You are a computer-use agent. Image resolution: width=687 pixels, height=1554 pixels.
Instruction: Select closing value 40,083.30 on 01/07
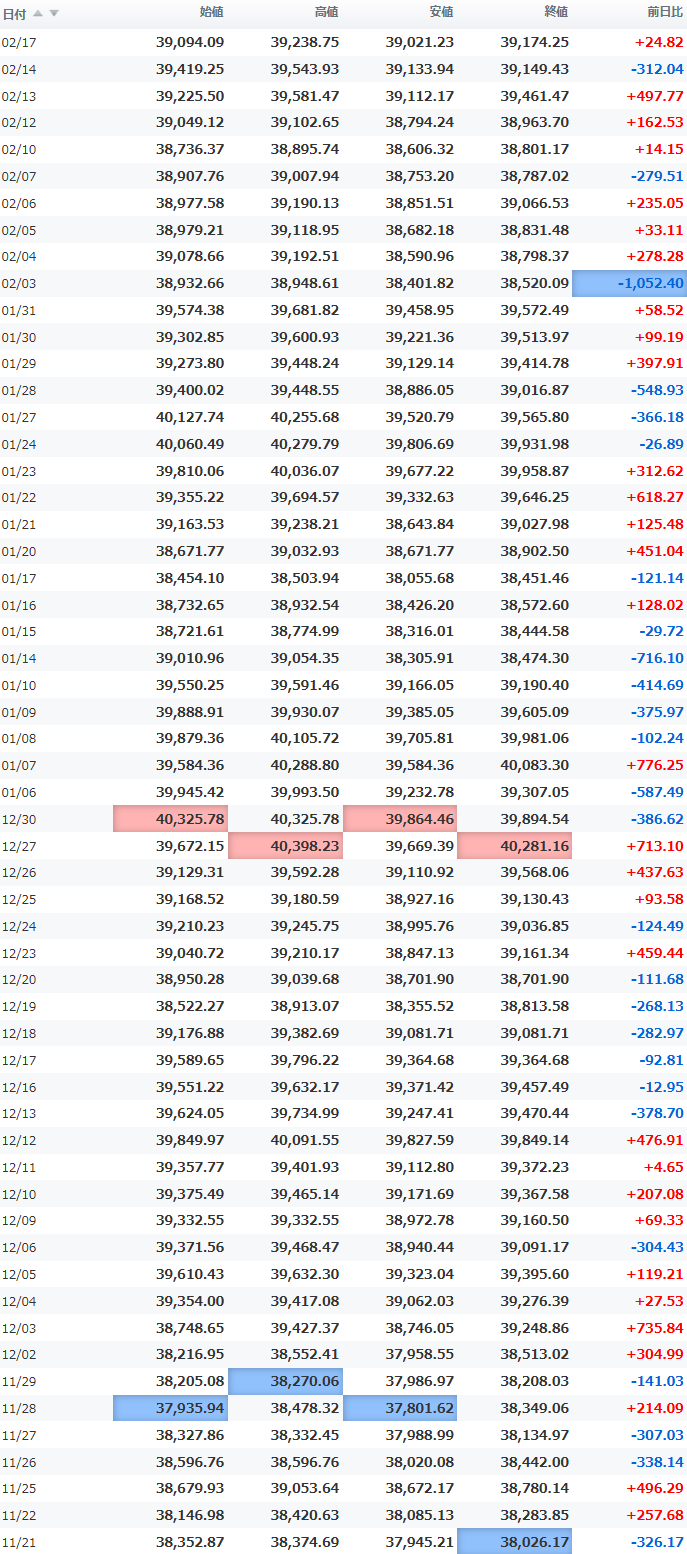(x=534, y=765)
